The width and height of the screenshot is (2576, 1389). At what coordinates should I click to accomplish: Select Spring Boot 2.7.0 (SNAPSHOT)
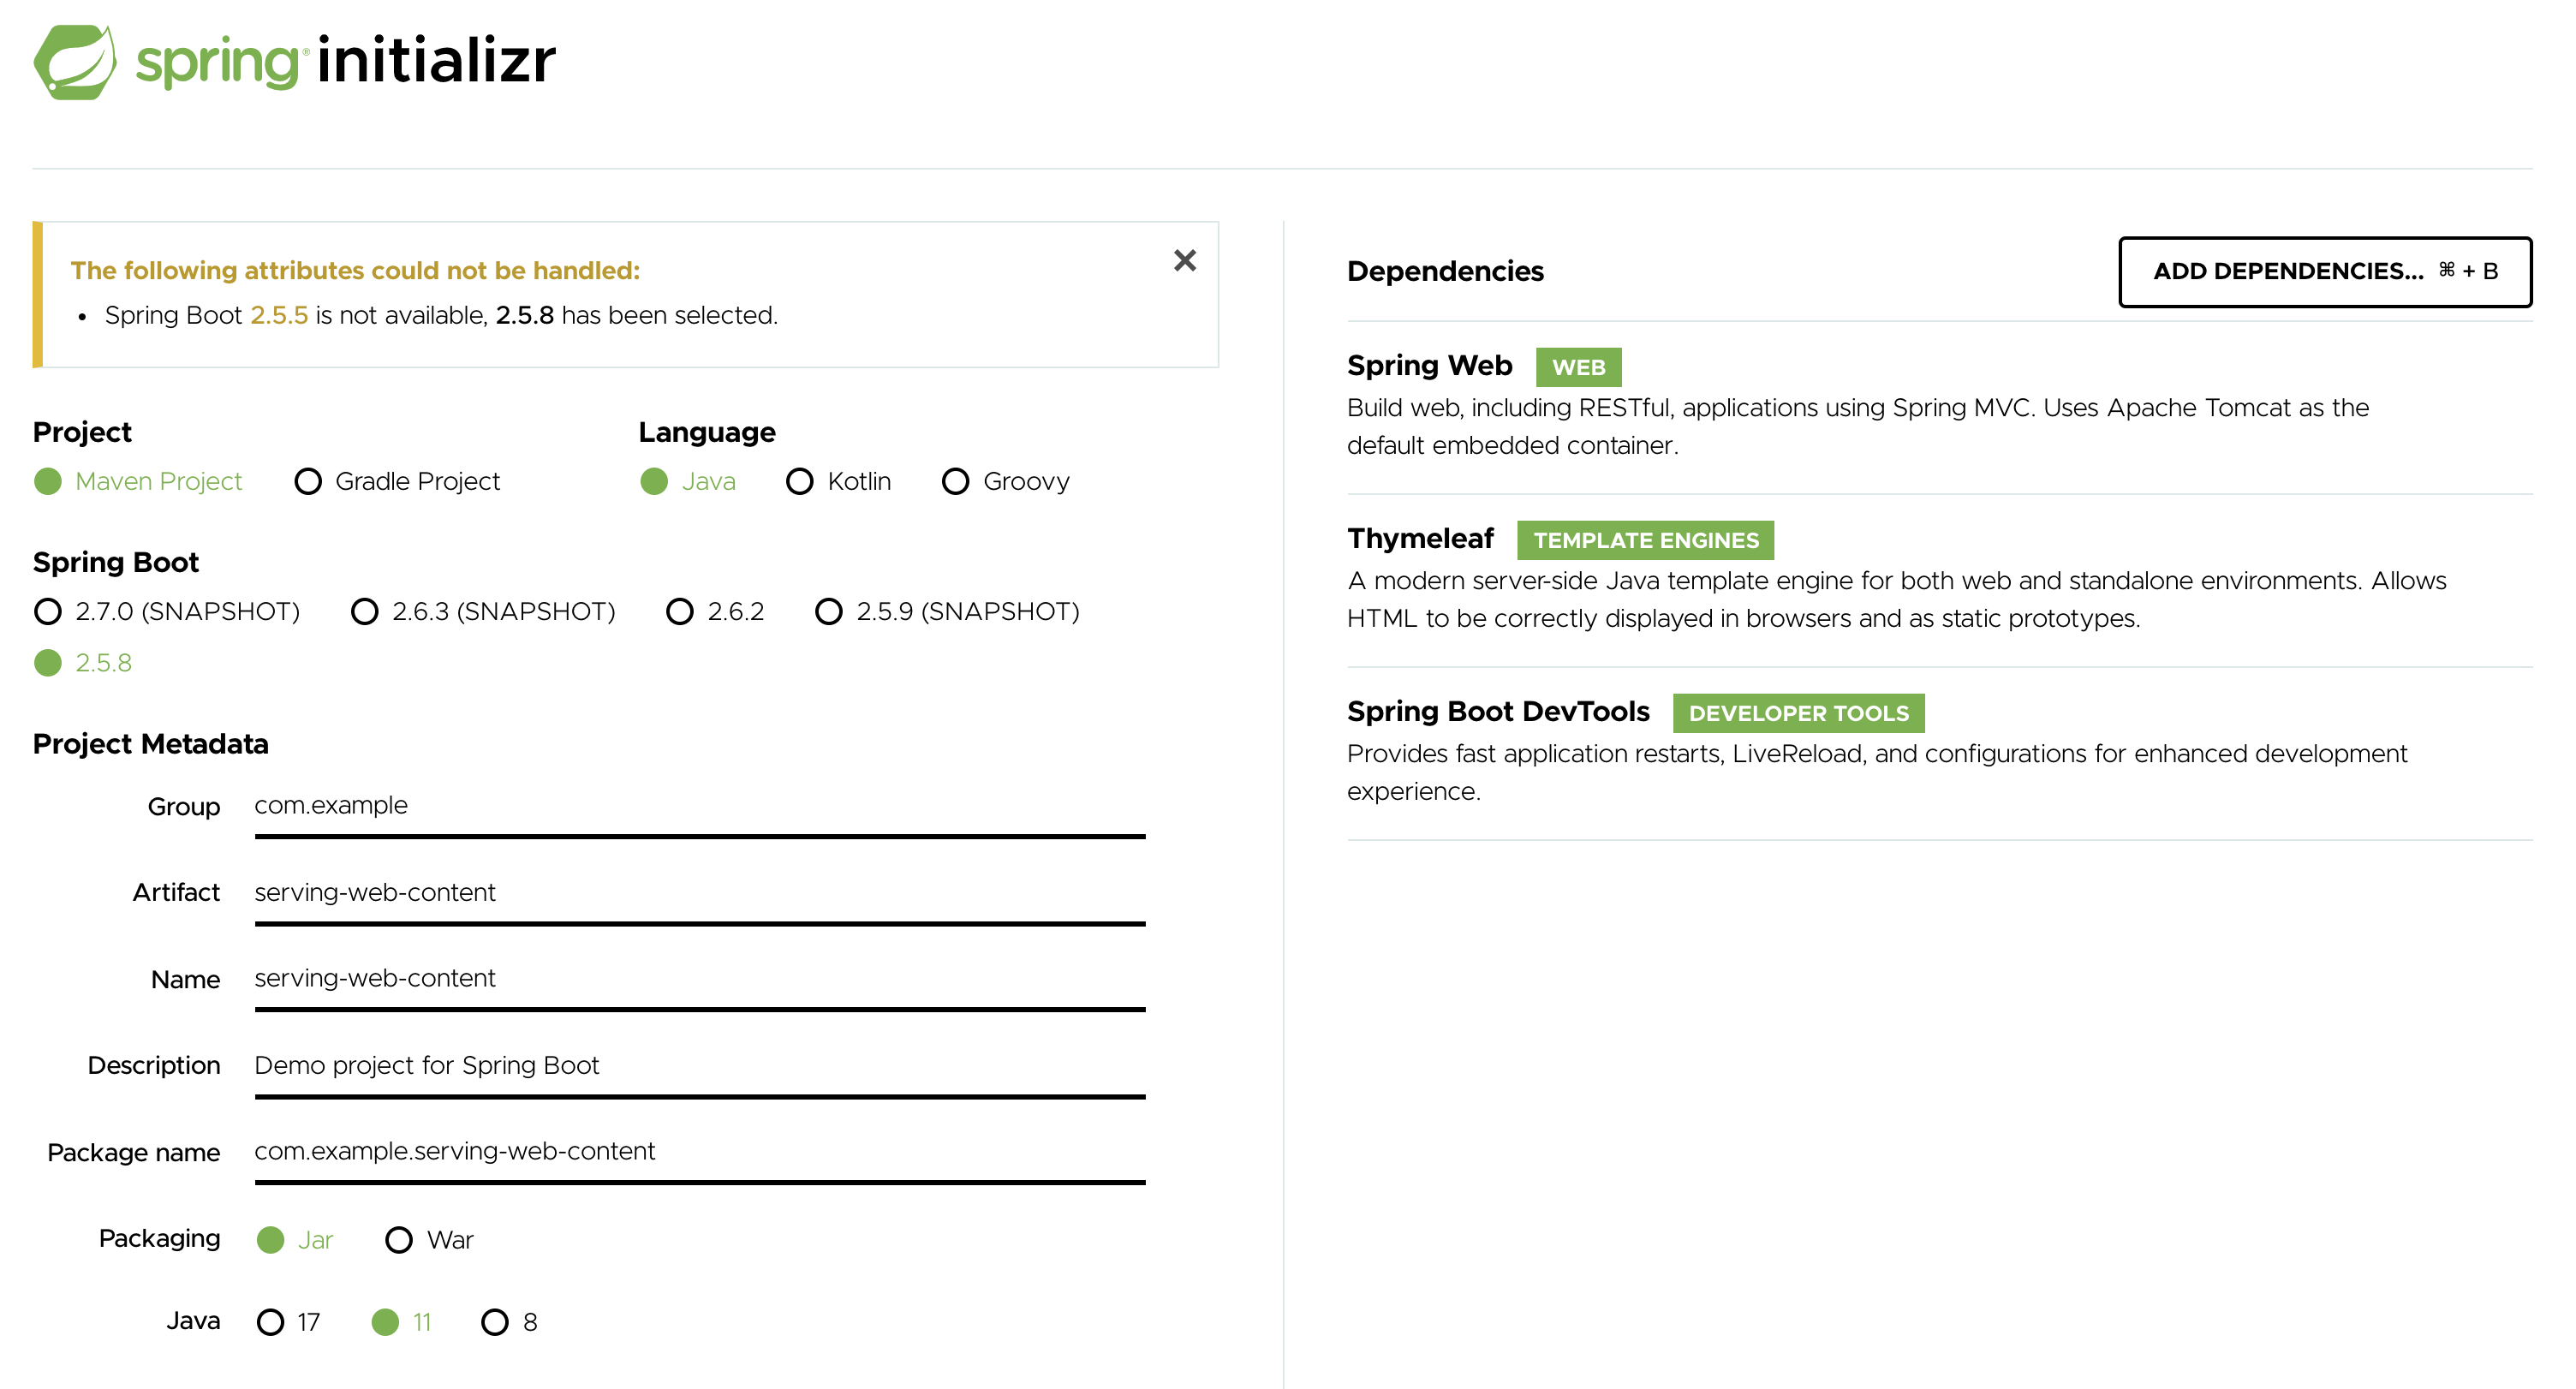coord(167,611)
